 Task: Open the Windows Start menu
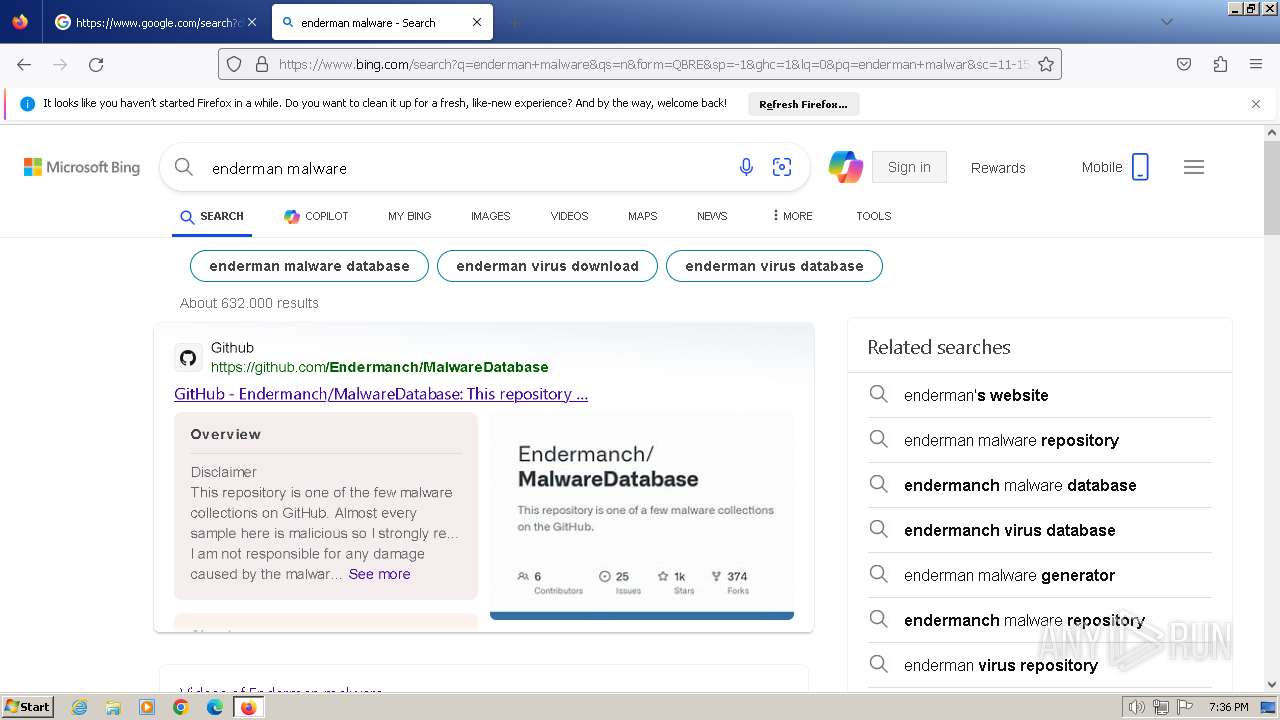(x=28, y=707)
